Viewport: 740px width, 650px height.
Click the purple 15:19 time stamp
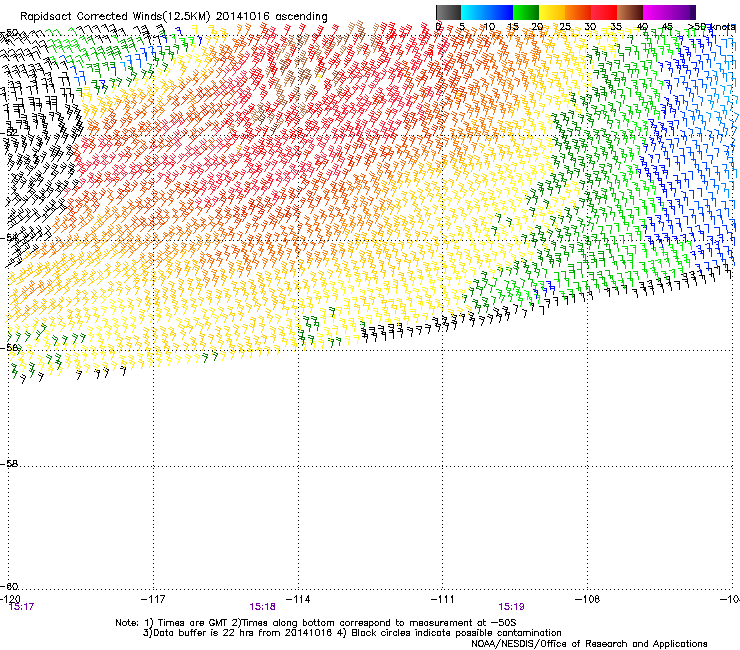coord(512,607)
